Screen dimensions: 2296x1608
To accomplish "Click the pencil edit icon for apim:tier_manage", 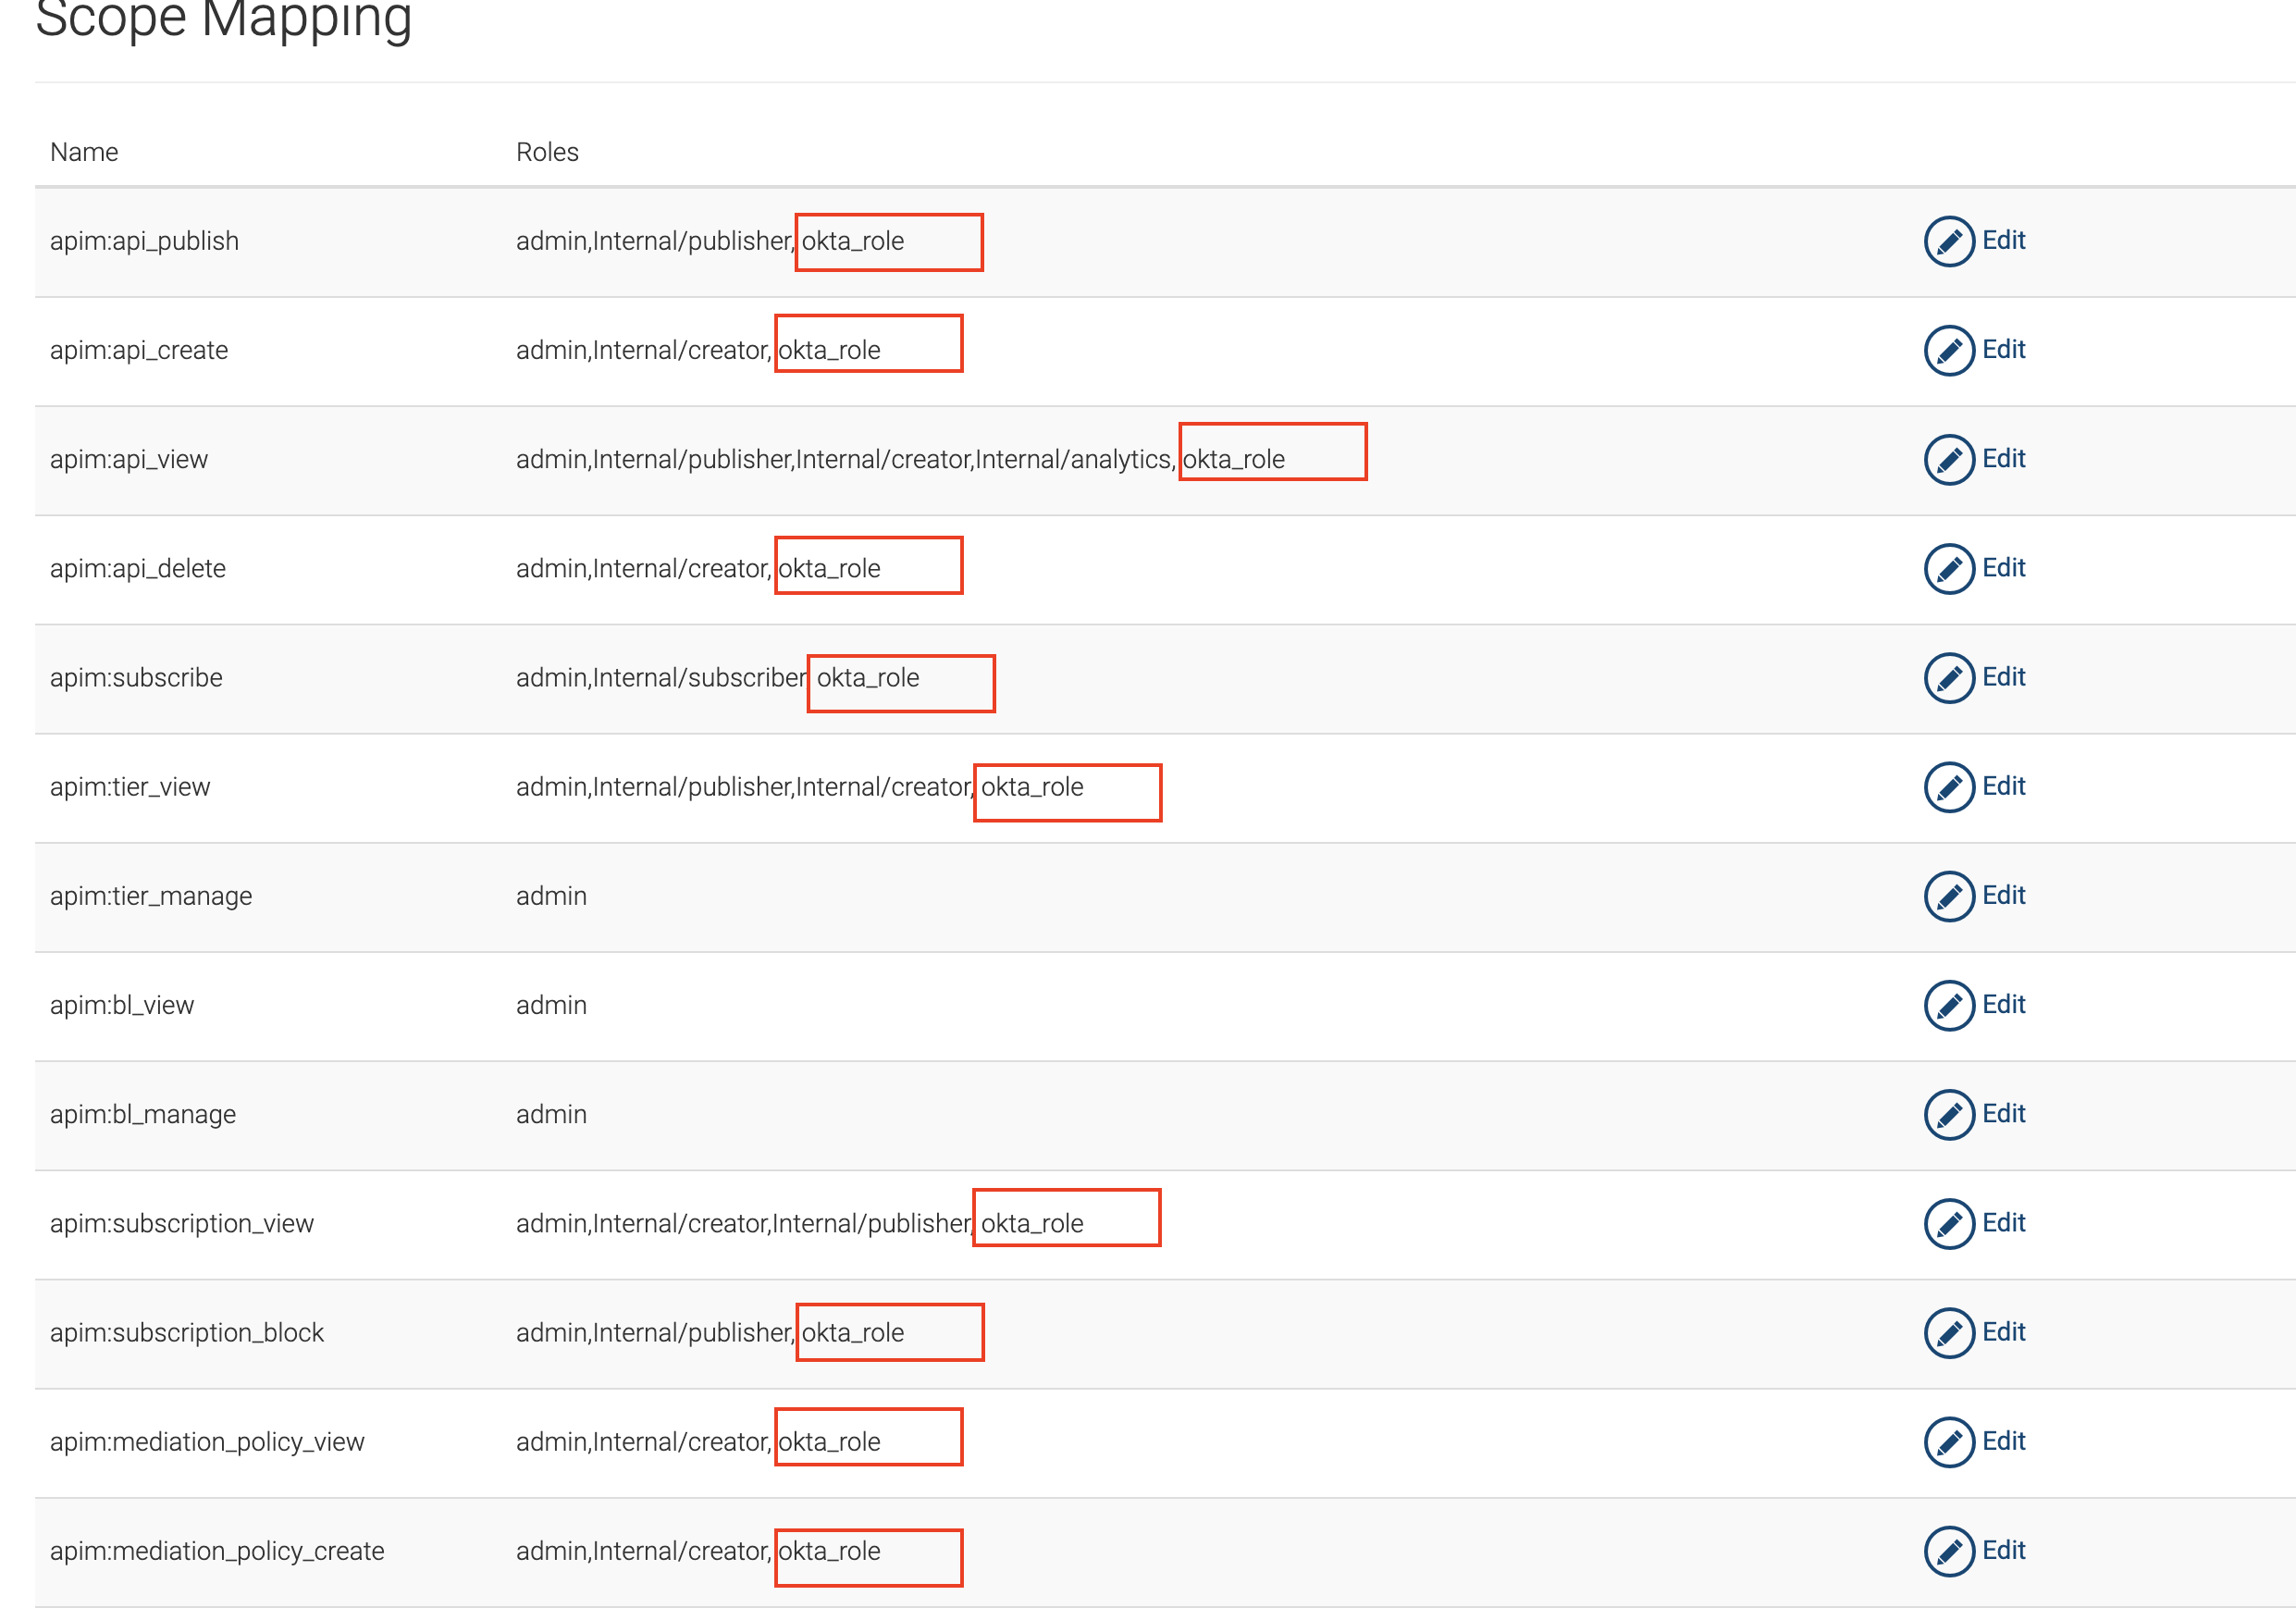I will click(1949, 896).
